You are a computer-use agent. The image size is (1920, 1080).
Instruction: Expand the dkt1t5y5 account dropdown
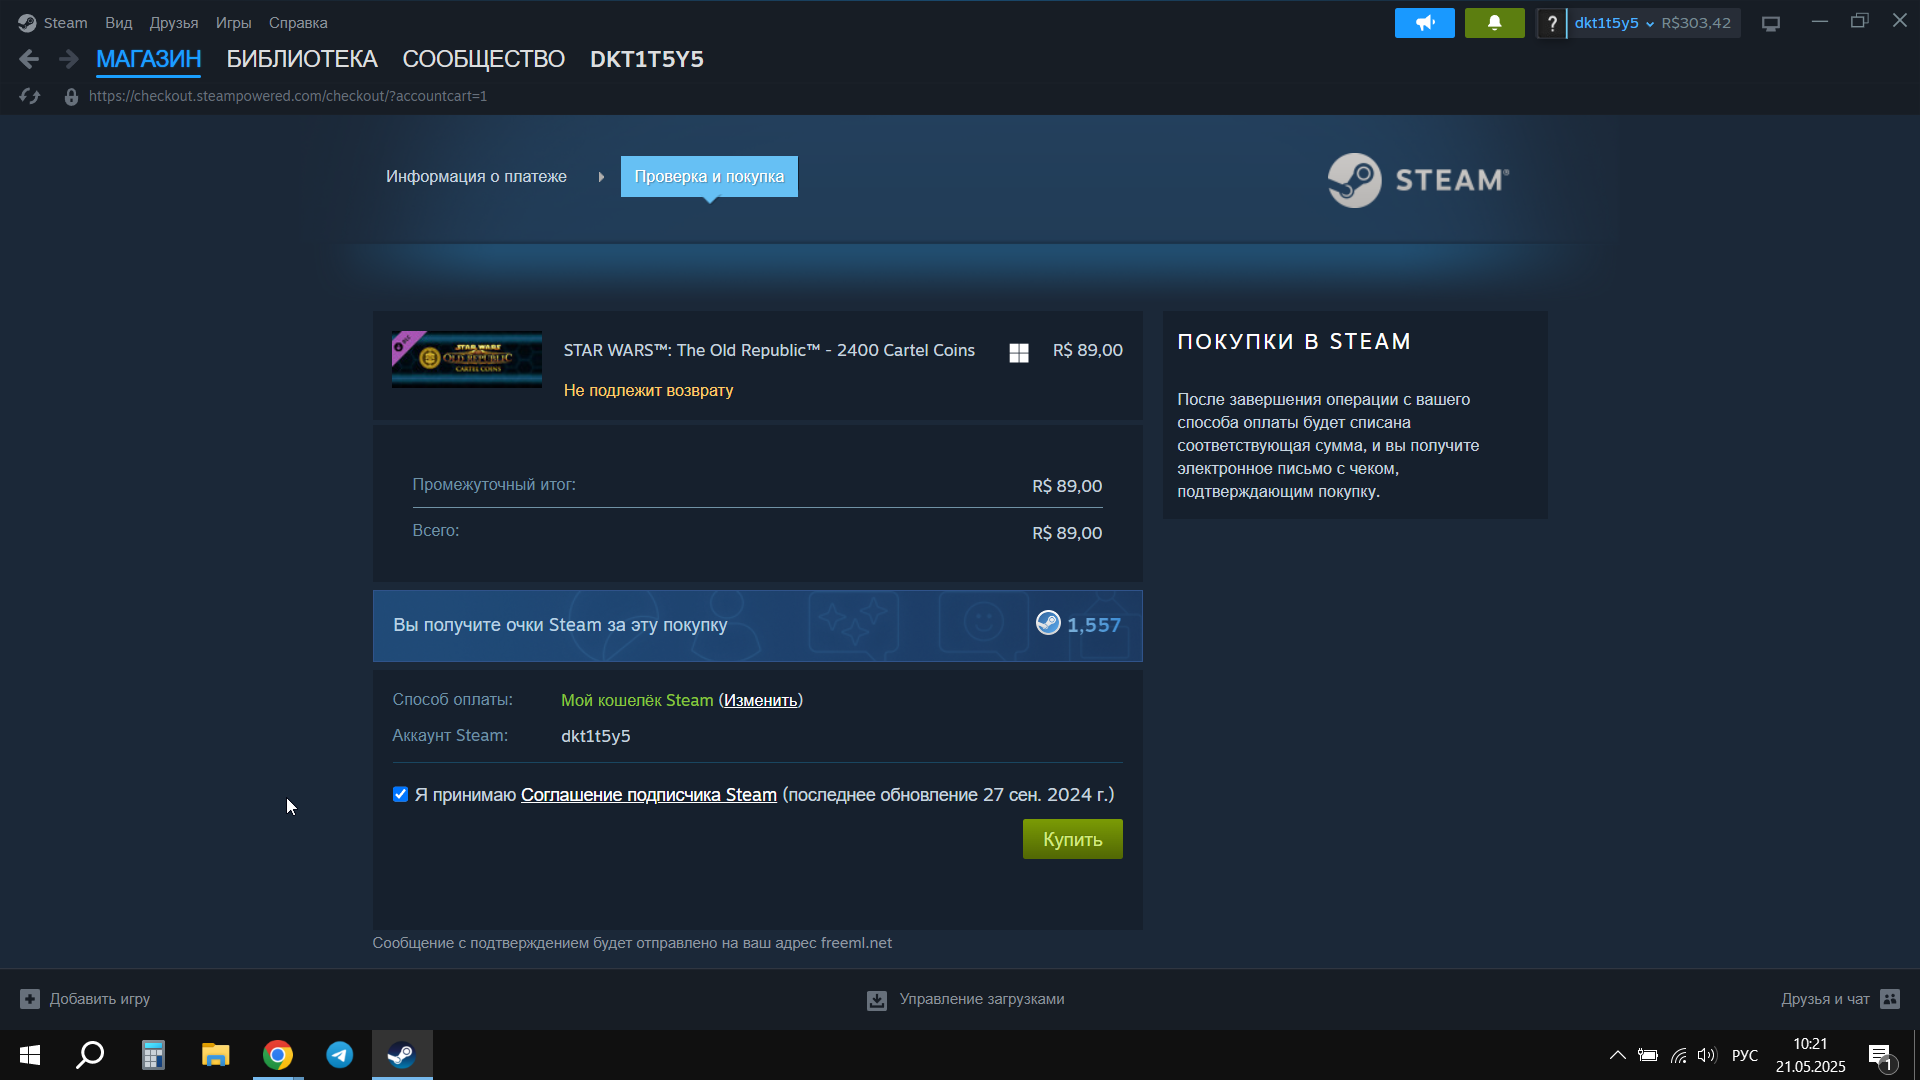point(1613,23)
